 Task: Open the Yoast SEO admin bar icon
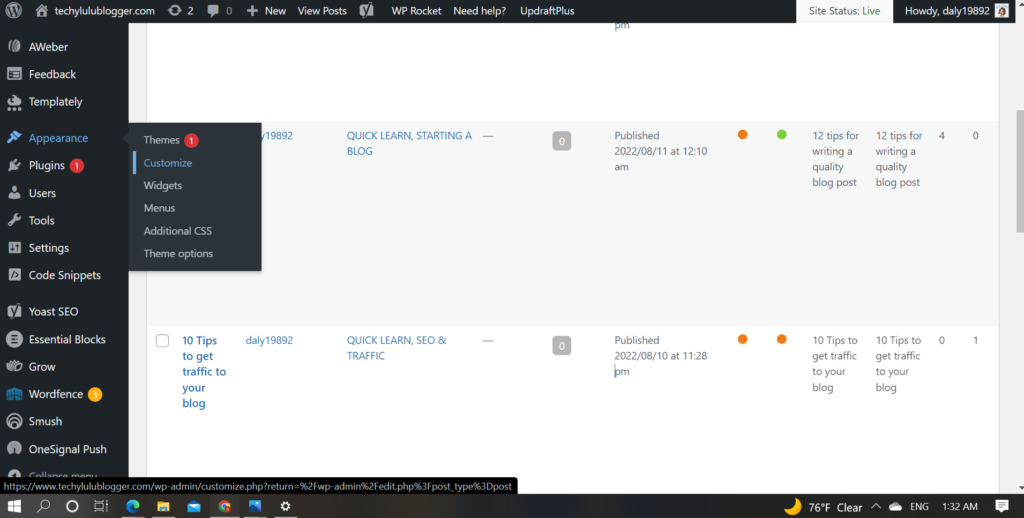pos(367,11)
